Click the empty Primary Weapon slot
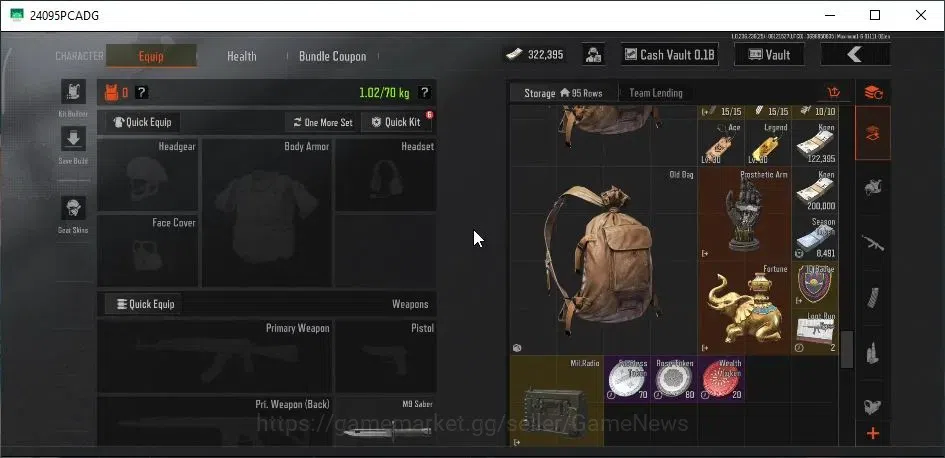945x458 pixels. click(x=215, y=357)
